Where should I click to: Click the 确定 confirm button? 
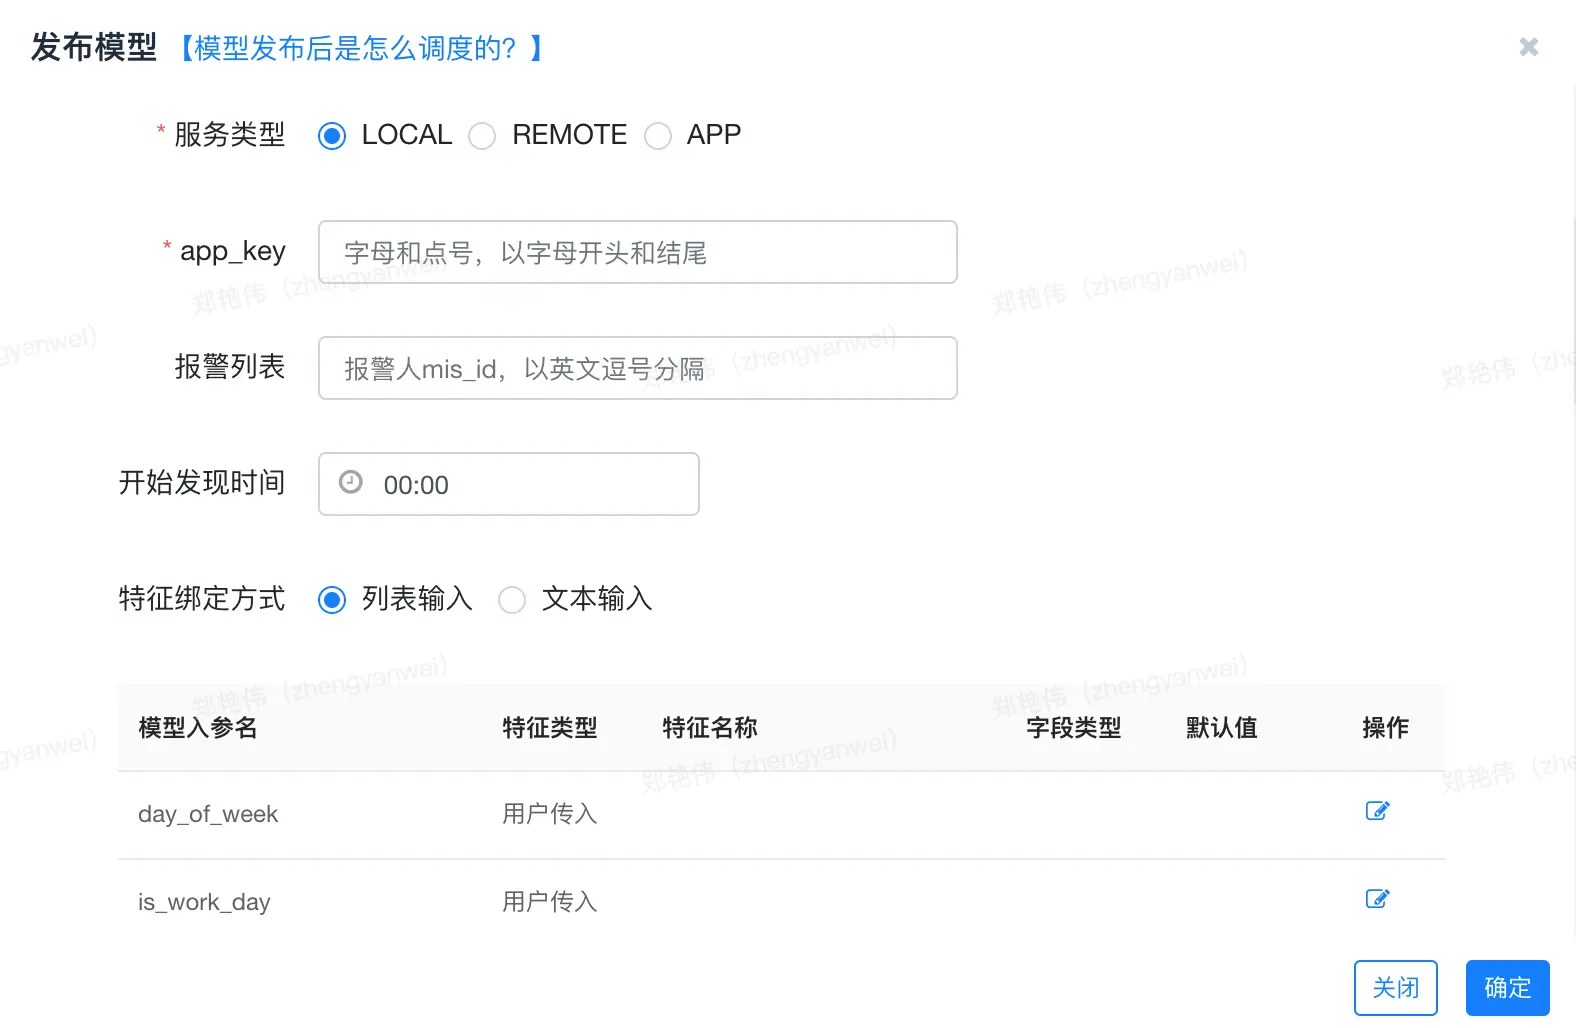[1508, 988]
